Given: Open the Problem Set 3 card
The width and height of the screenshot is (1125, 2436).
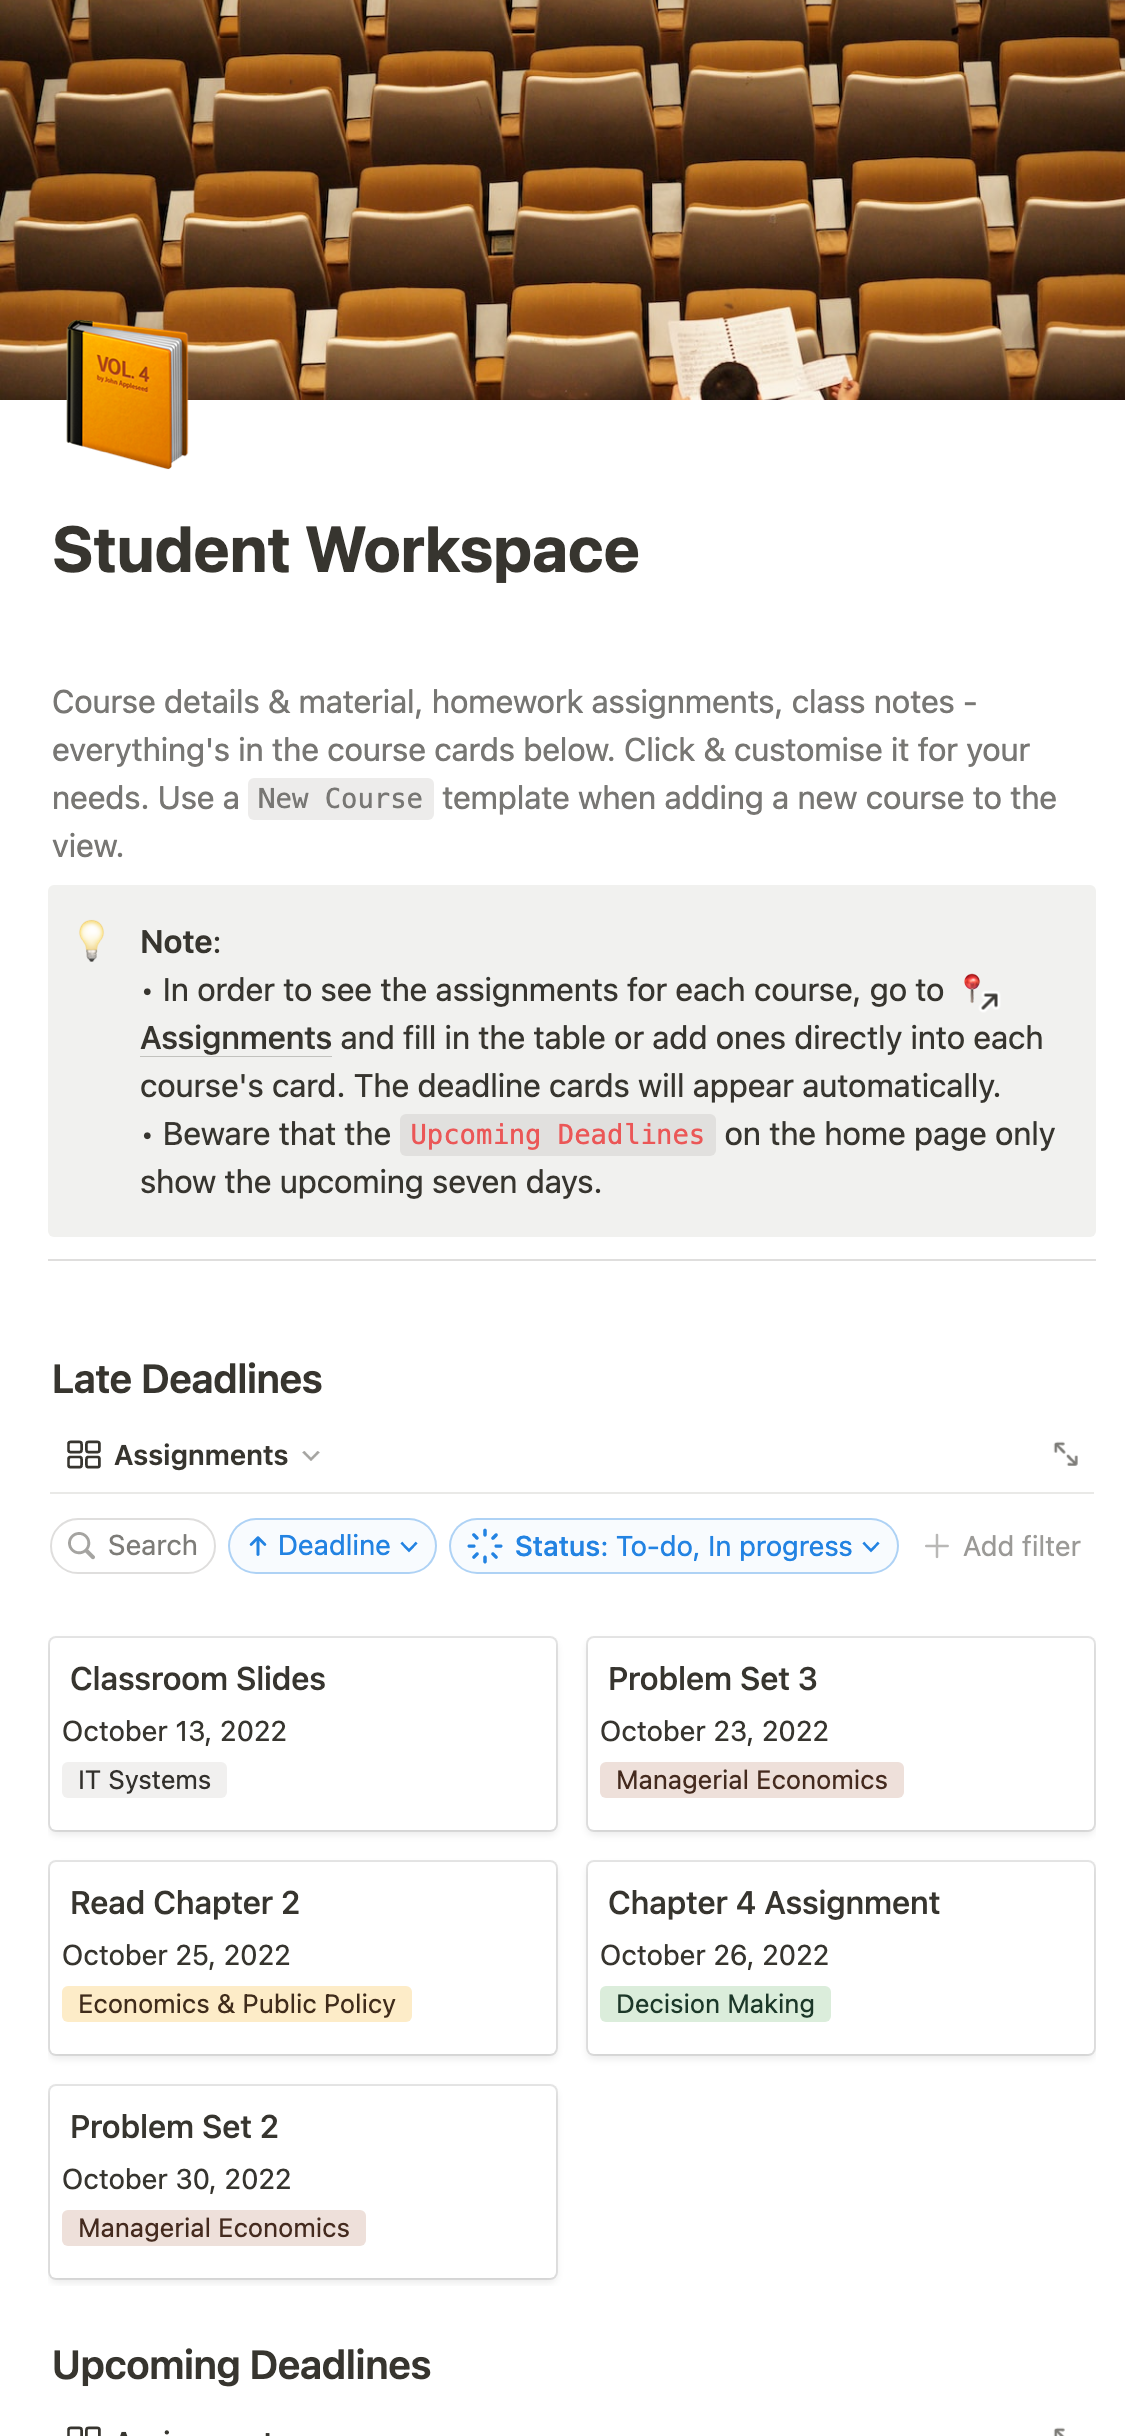Looking at the screenshot, I should coord(840,1733).
